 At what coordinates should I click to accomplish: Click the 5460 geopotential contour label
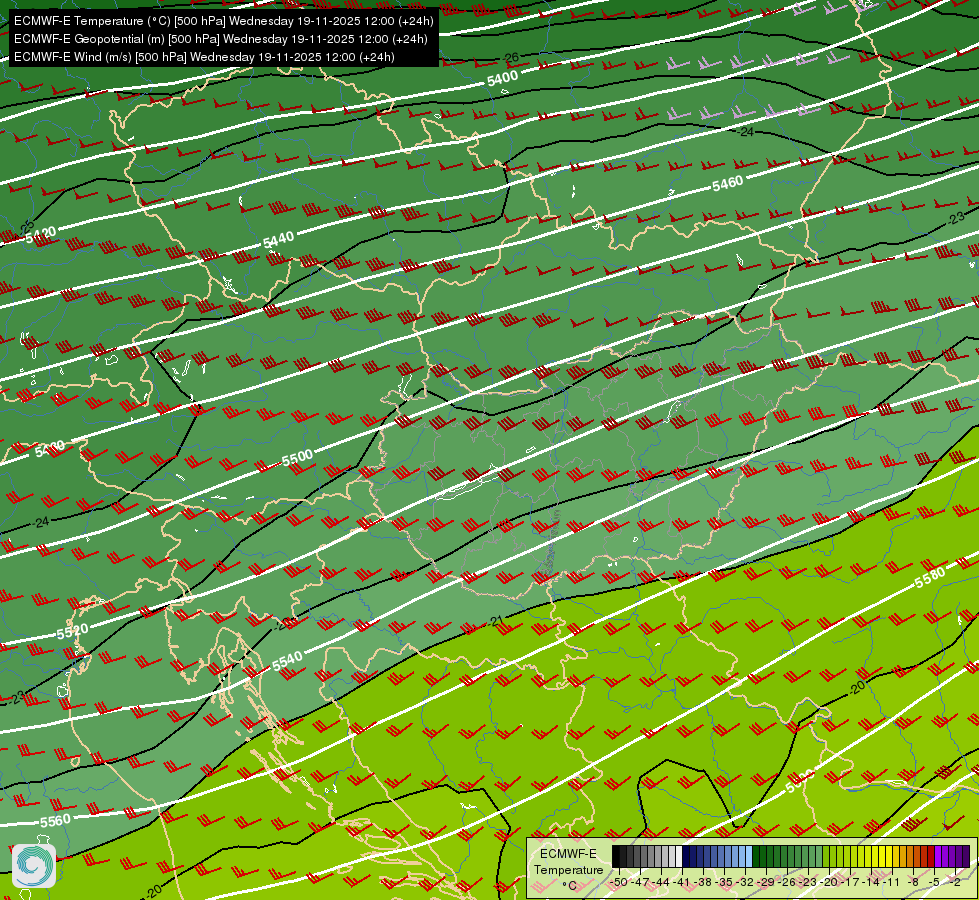727,184
